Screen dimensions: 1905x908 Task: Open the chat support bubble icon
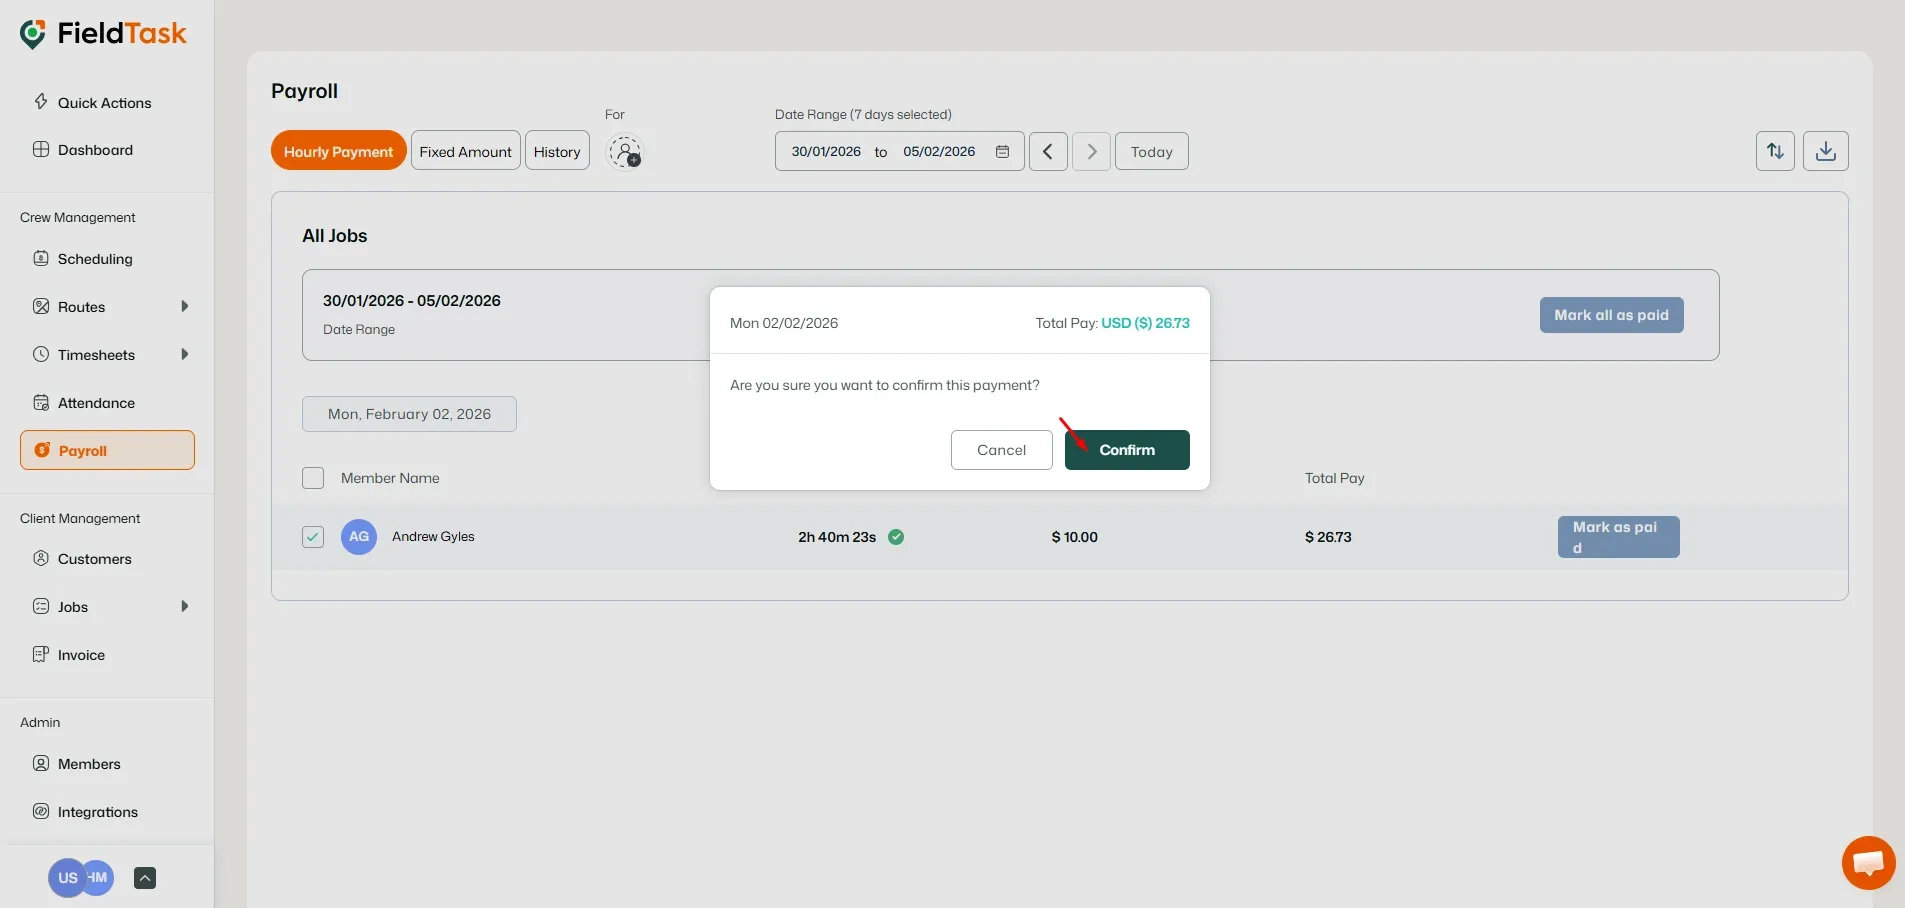coord(1867,862)
